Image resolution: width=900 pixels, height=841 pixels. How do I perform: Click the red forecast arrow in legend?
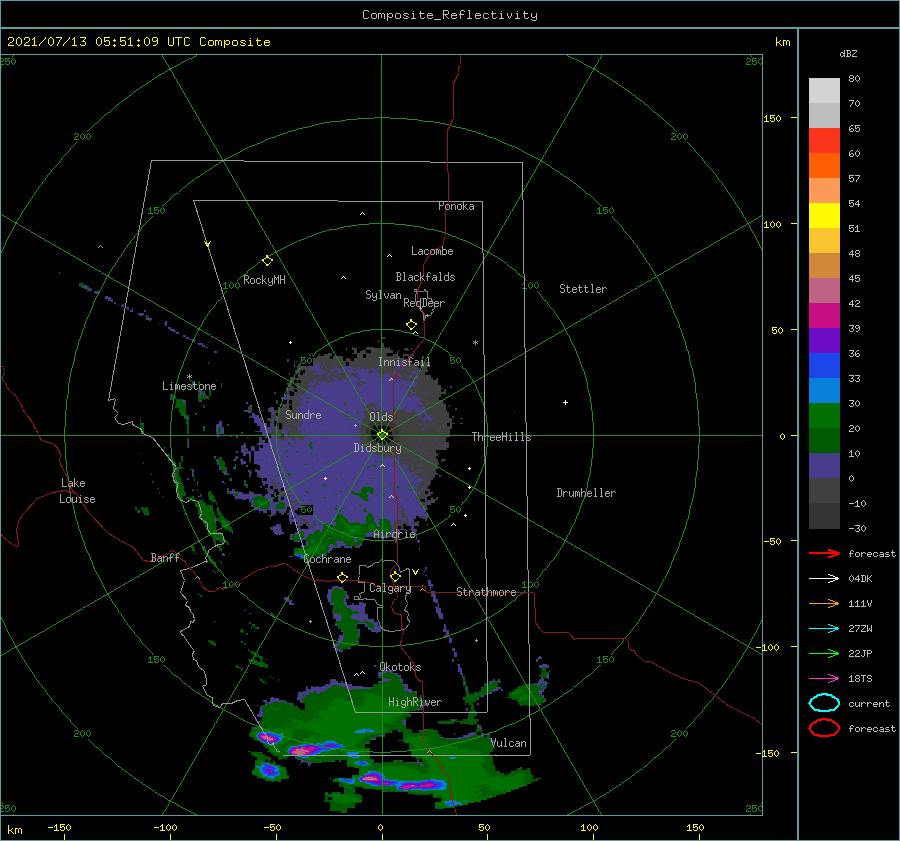(824, 553)
